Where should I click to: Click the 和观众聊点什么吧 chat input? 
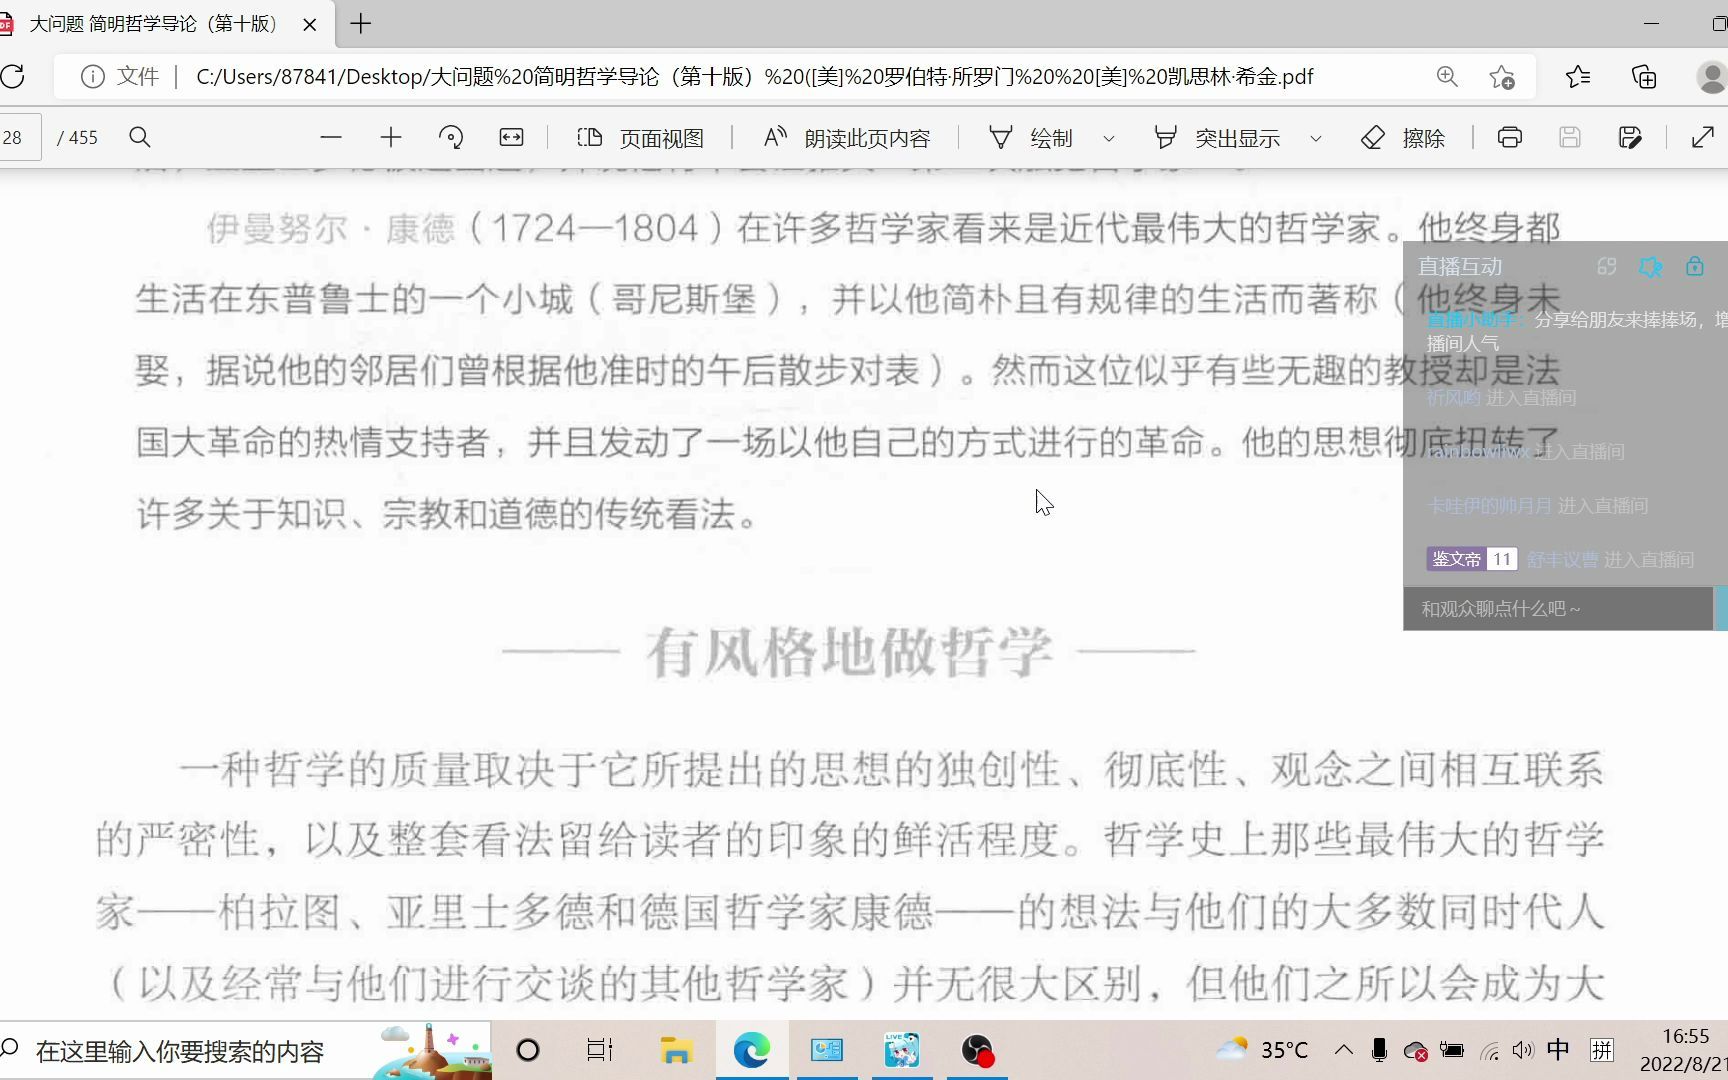[x=1558, y=609]
